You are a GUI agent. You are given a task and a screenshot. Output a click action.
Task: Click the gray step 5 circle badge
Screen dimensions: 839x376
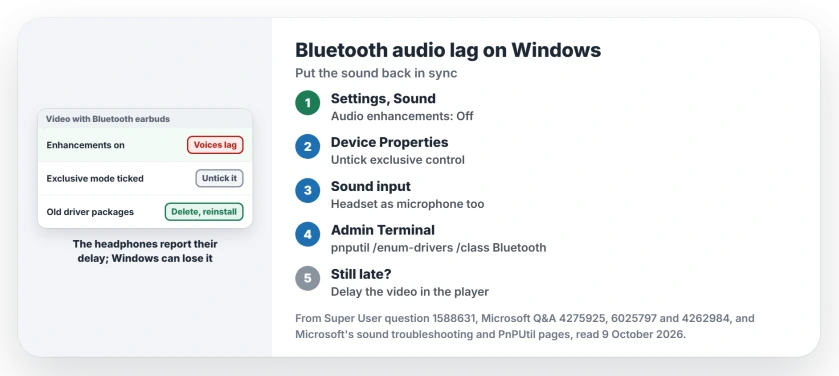pyautogui.click(x=308, y=278)
